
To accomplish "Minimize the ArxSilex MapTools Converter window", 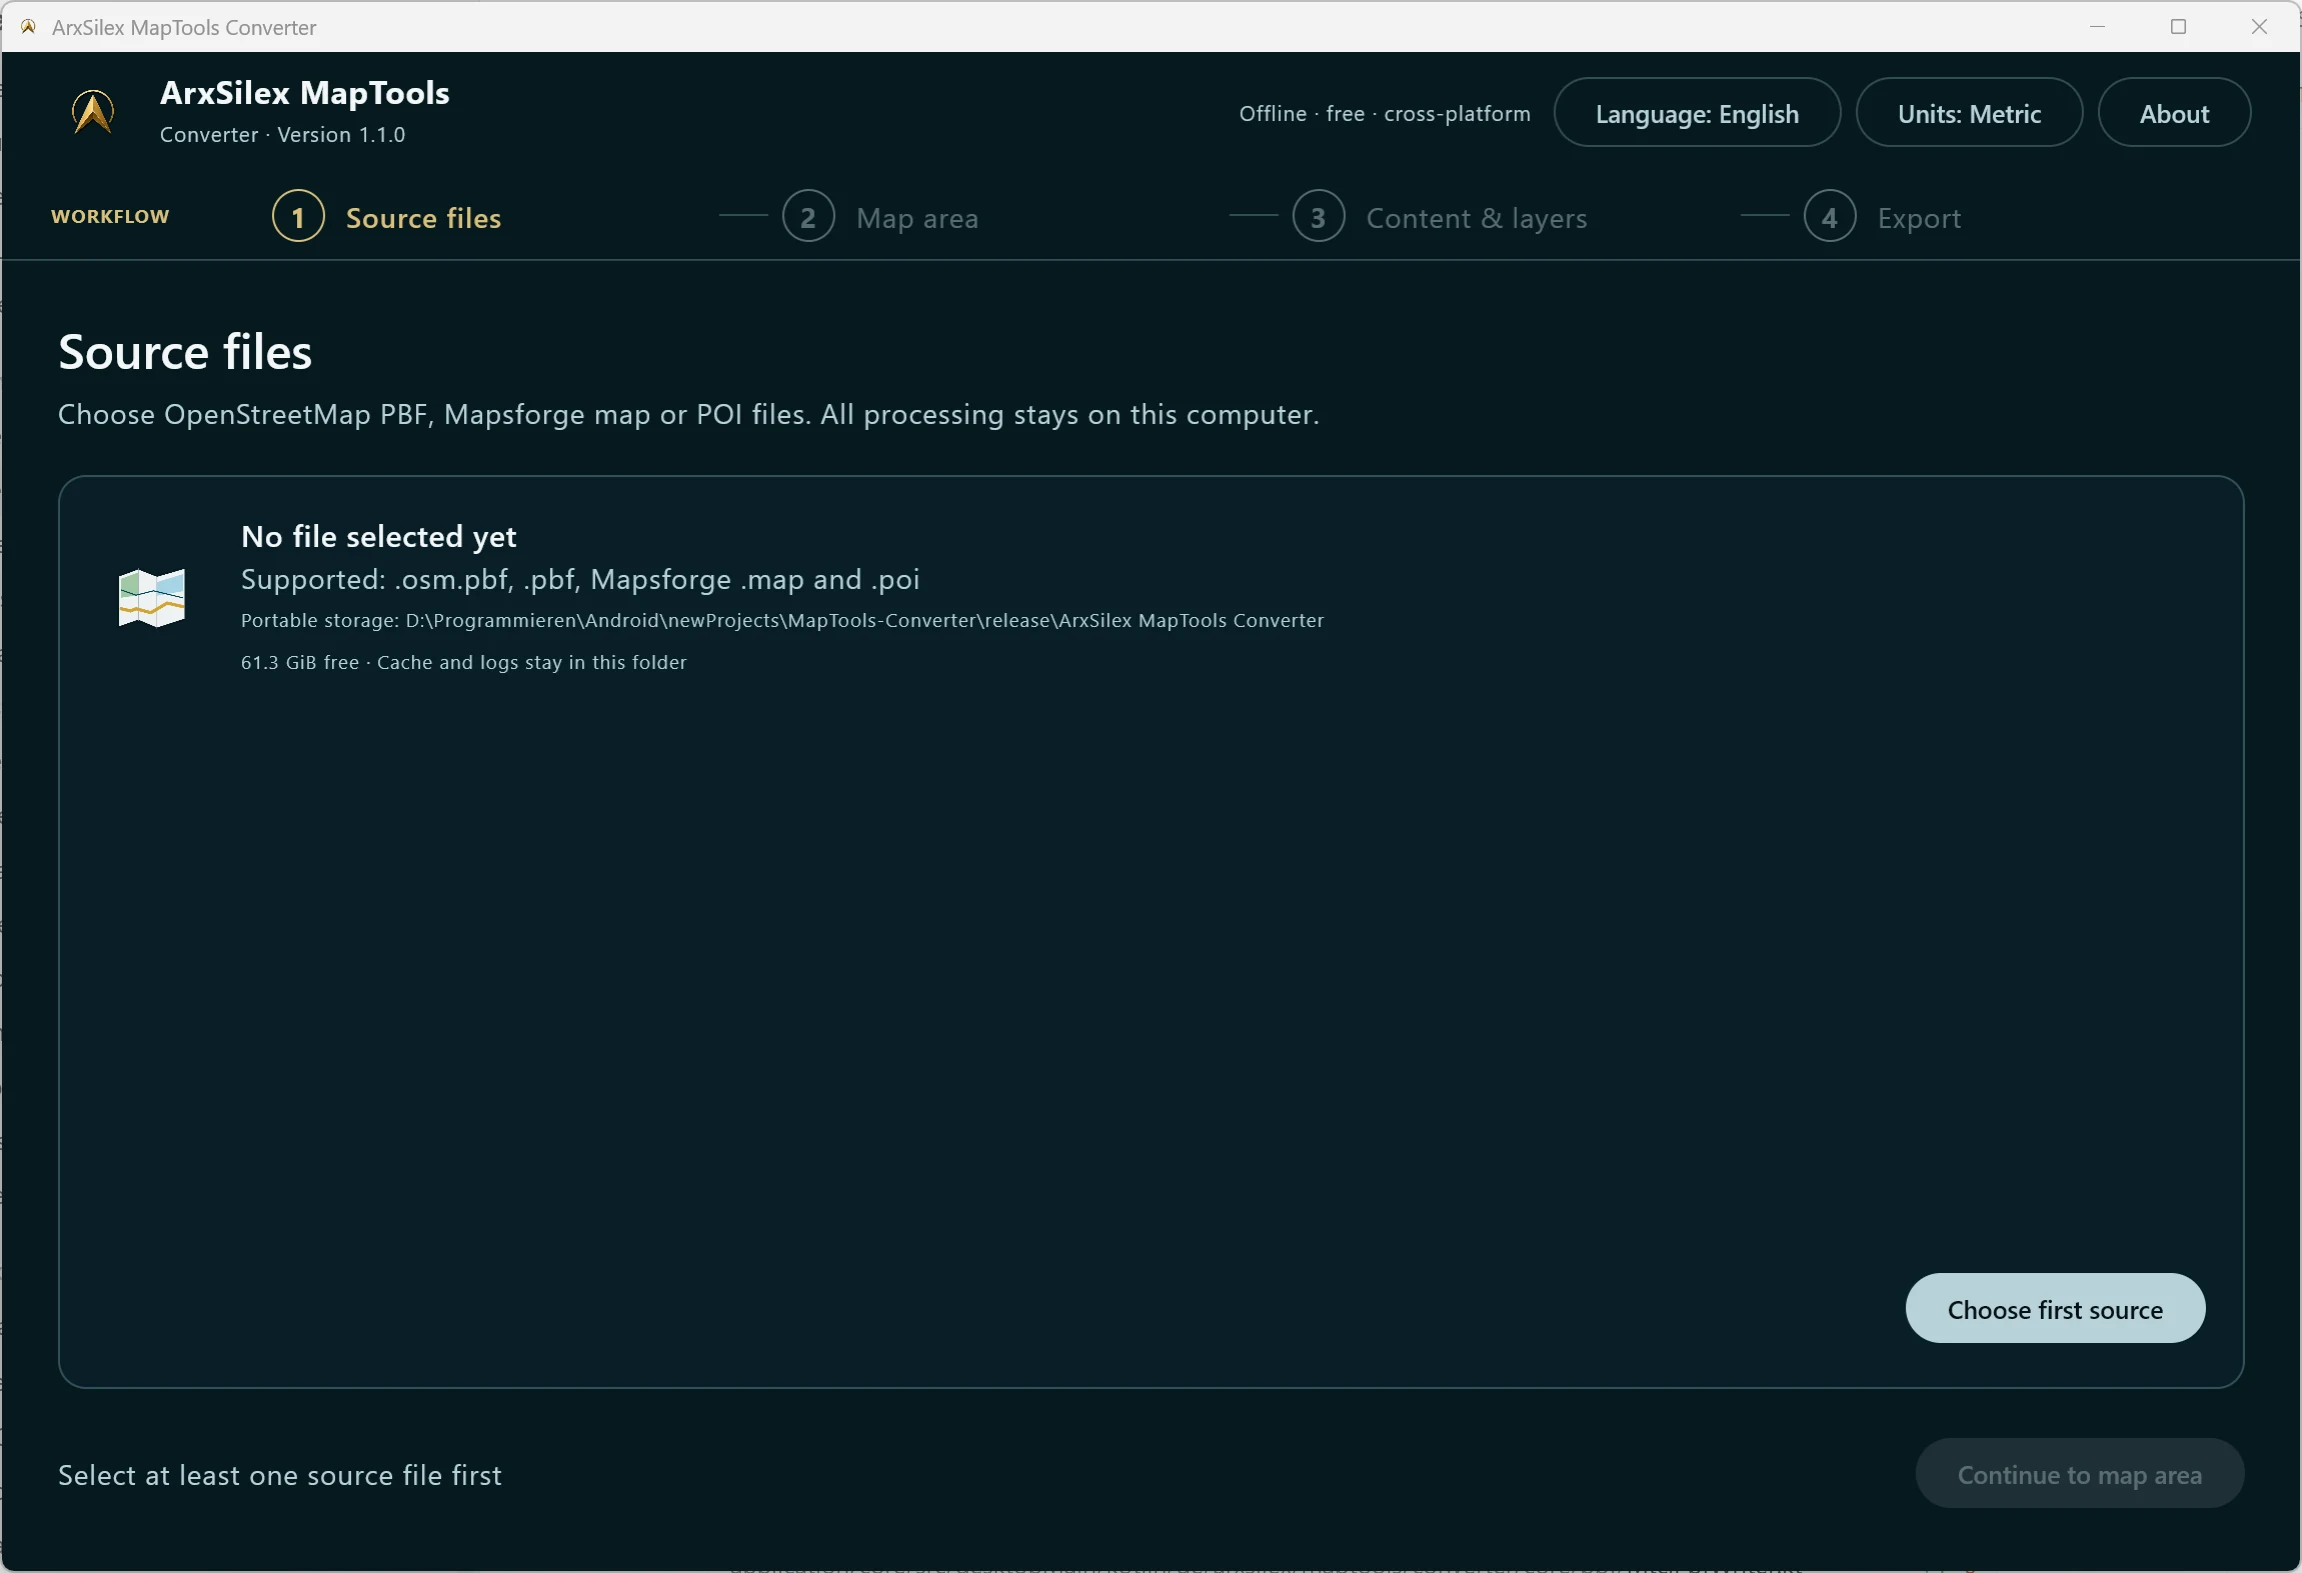I will [2098, 27].
